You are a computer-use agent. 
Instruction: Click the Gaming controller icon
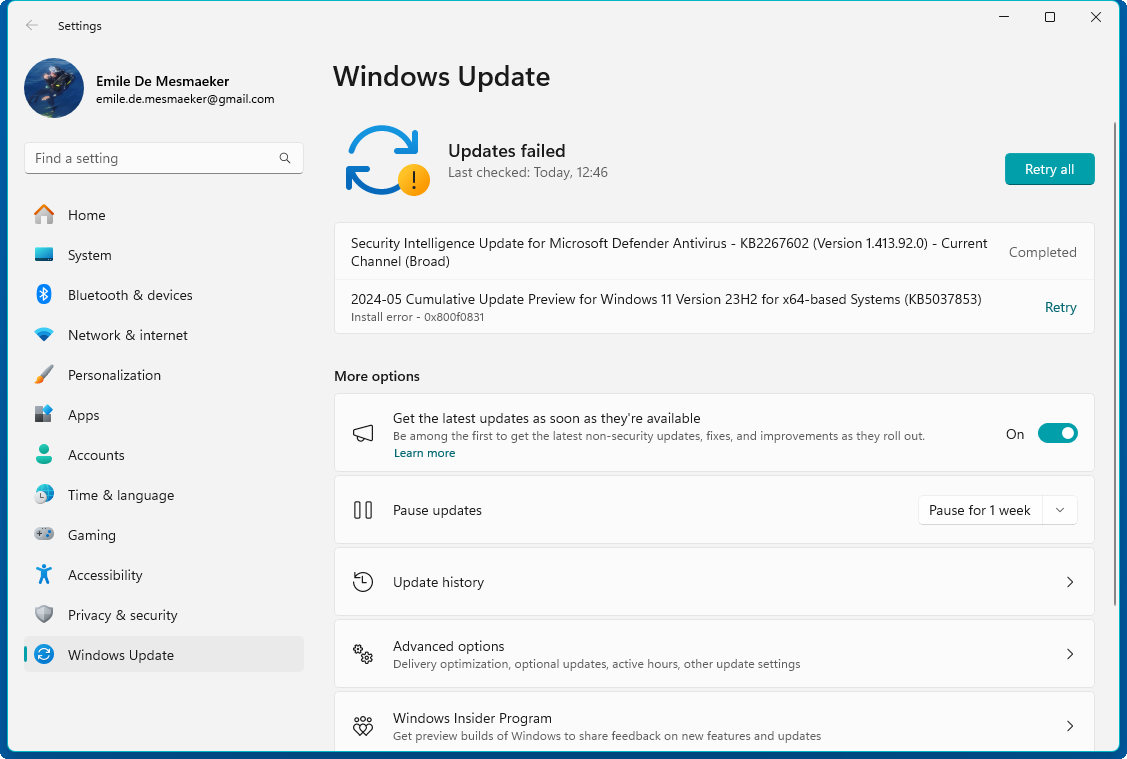(x=44, y=534)
